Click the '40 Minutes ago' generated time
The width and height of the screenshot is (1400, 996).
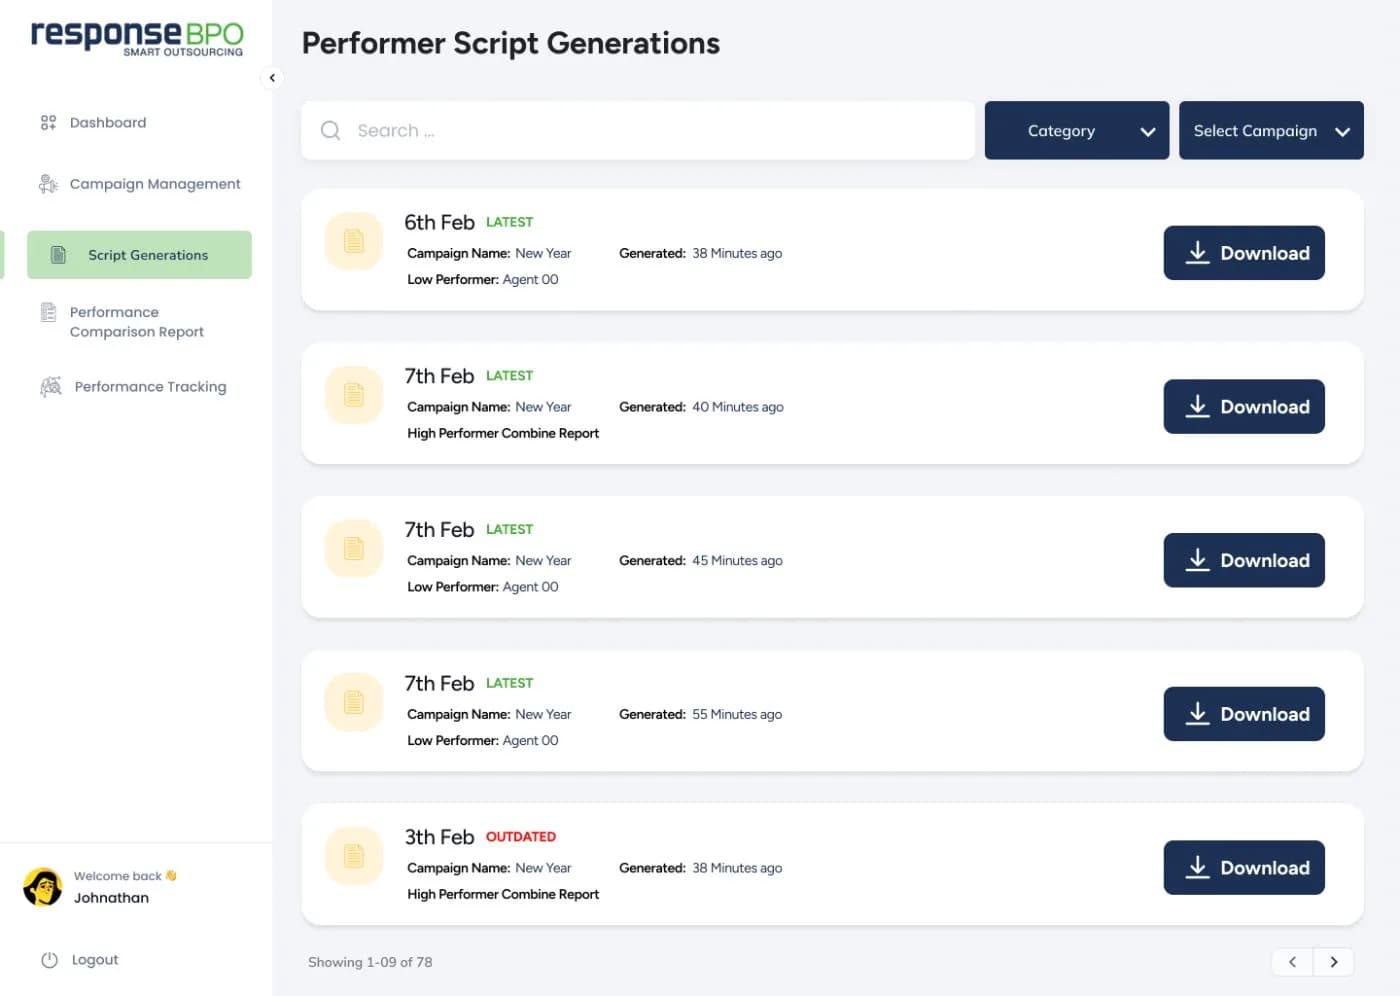coord(738,407)
